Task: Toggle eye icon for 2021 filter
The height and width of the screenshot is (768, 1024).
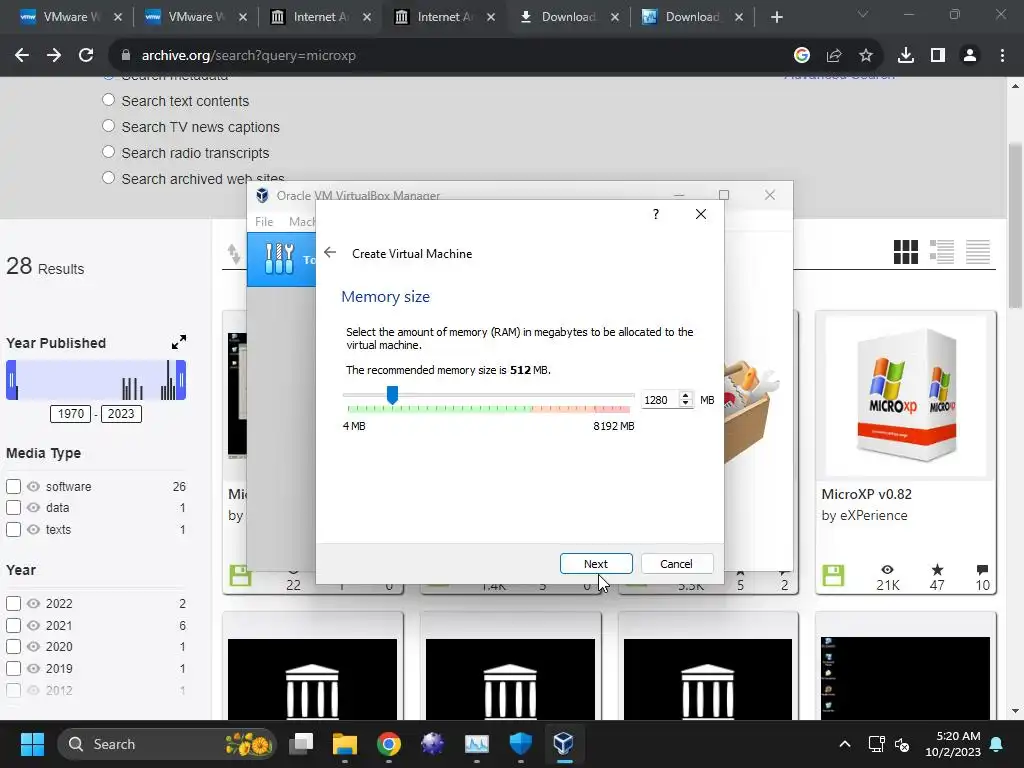Action: [x=33, y=625]
